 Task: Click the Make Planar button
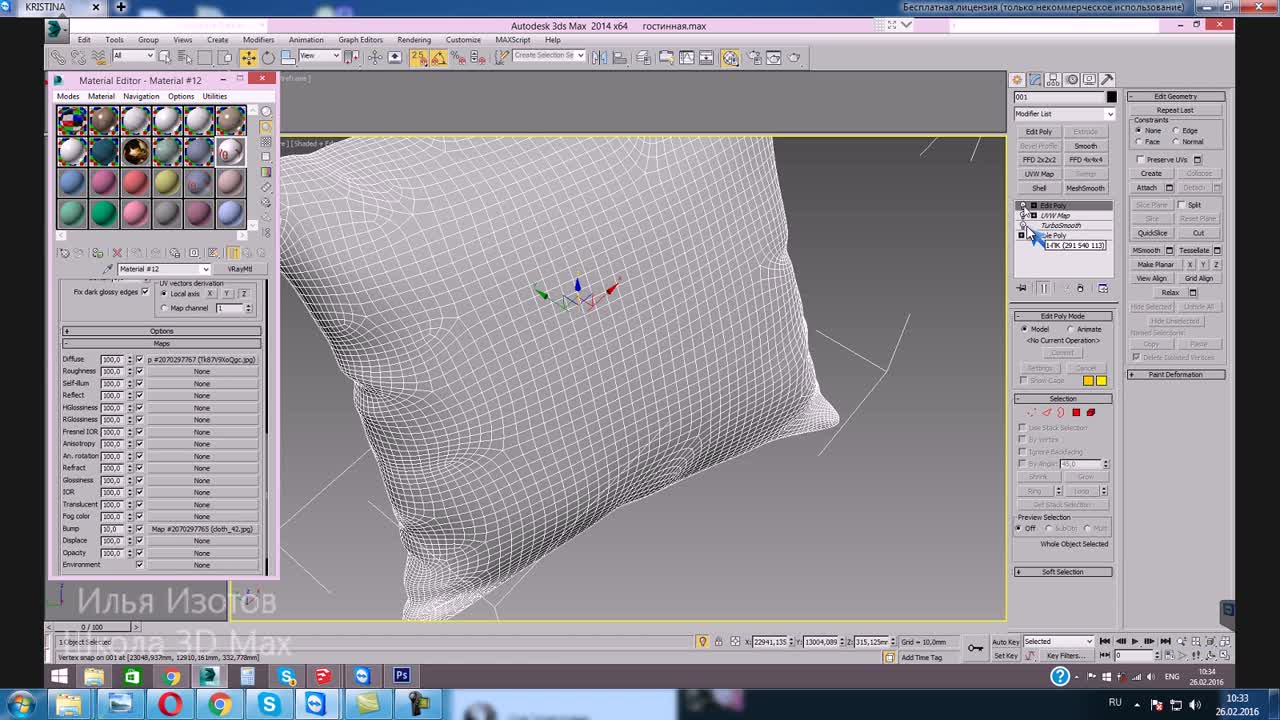pos(1156,265)
